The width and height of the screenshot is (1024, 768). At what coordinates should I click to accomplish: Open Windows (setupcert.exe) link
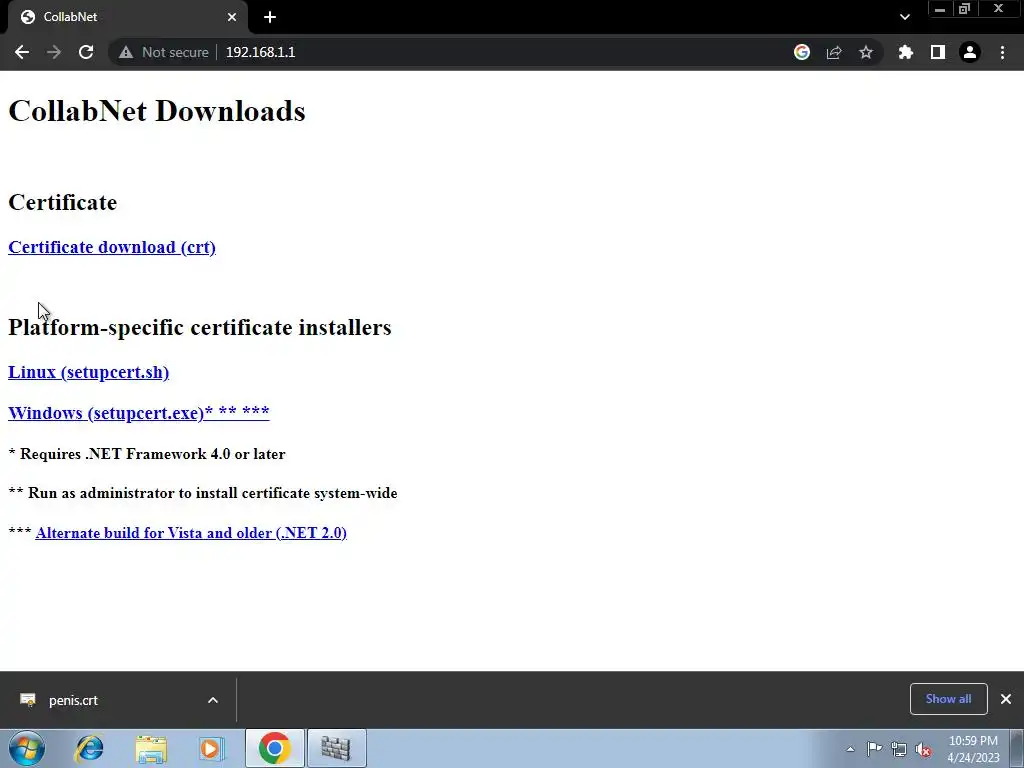(x=138, y=413)
